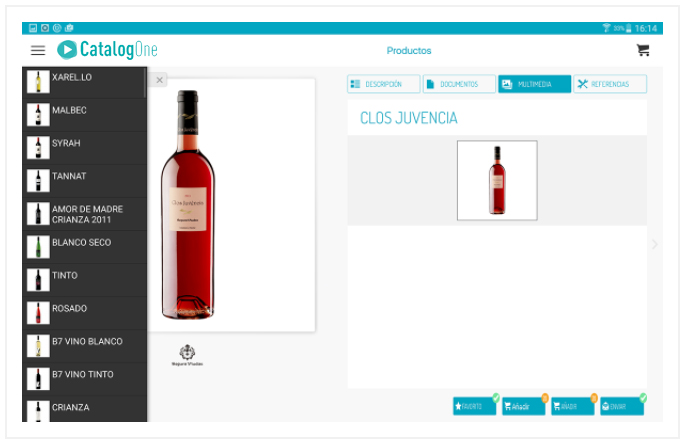The height and width of the screenshot is (446, 685).
Task: Click the orange badge on uppercase AÑADIR
Action: click(x=594, y=398)
